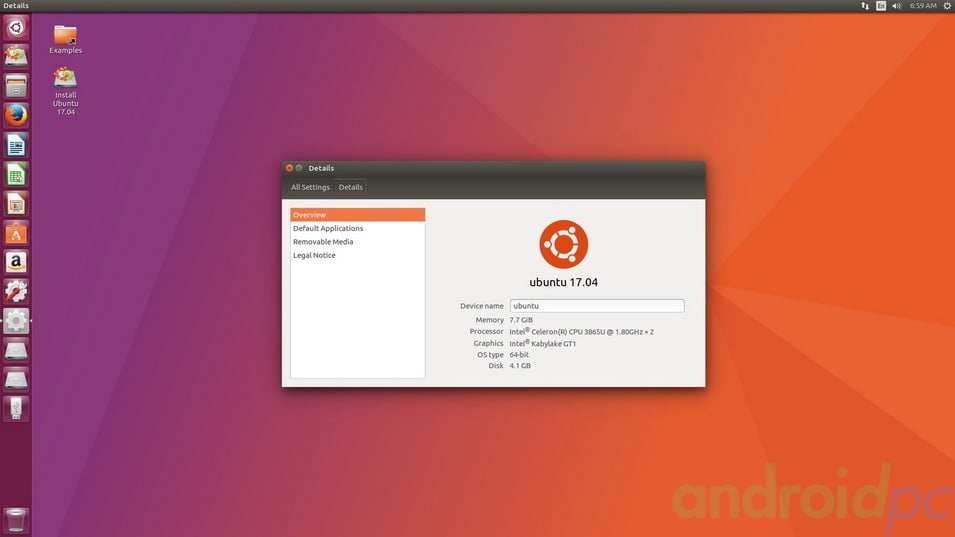Select Overview in the sidebar
The height and width of the screenshot is (537, 955).
click(x=358, y=215)
